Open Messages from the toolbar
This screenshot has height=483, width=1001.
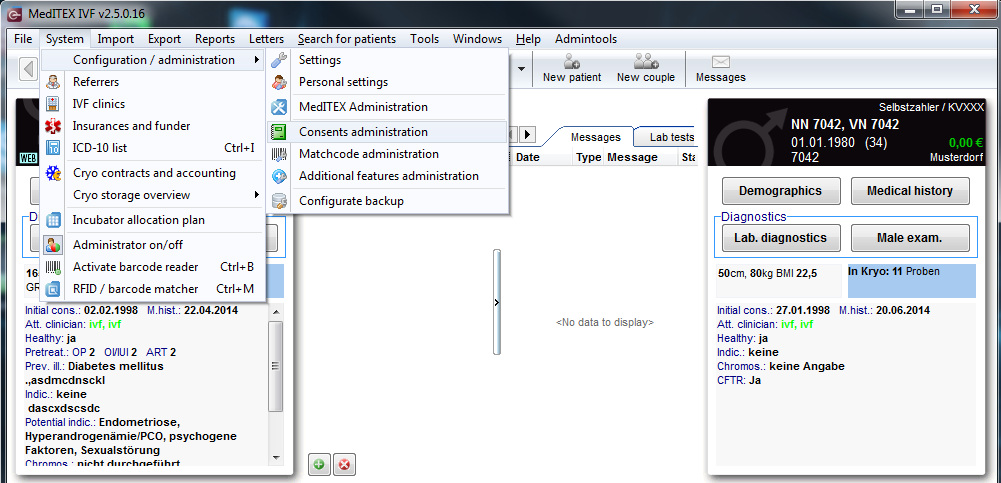click(720, 69)
